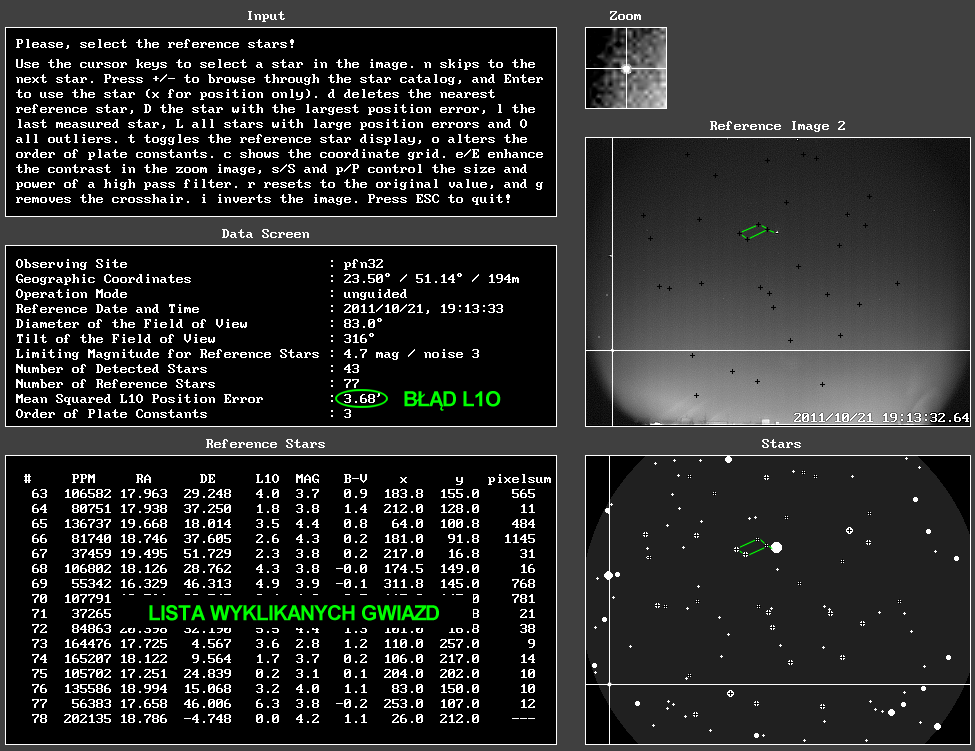The image size is (975, 751).
Task: Click the 'Tilt of the Field of View' label
Action: (116, 338)
